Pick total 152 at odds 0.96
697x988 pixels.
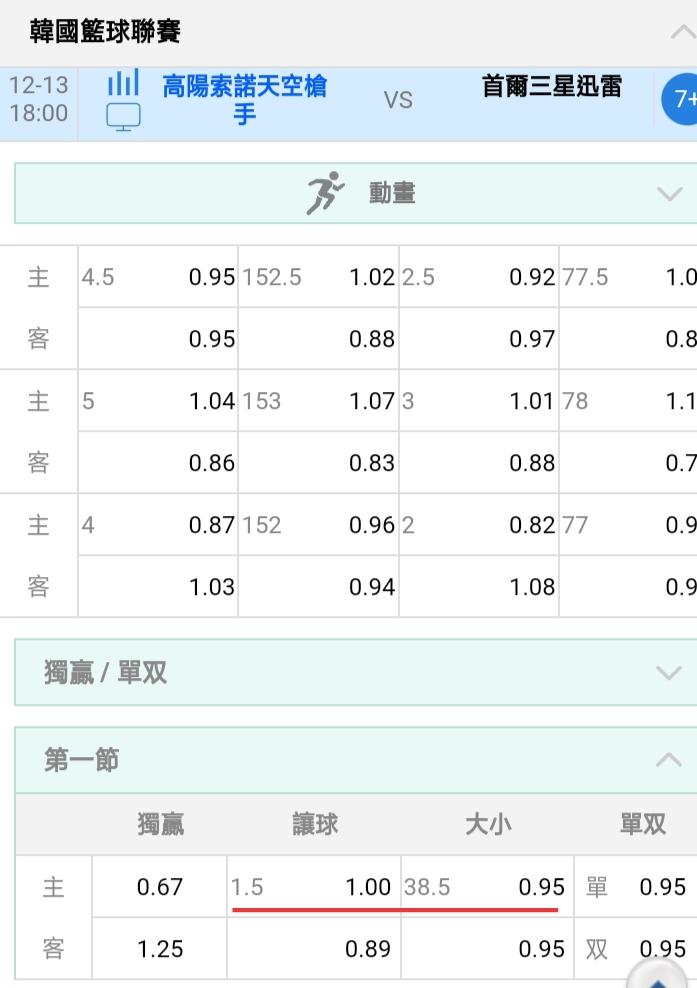point(318,525)
